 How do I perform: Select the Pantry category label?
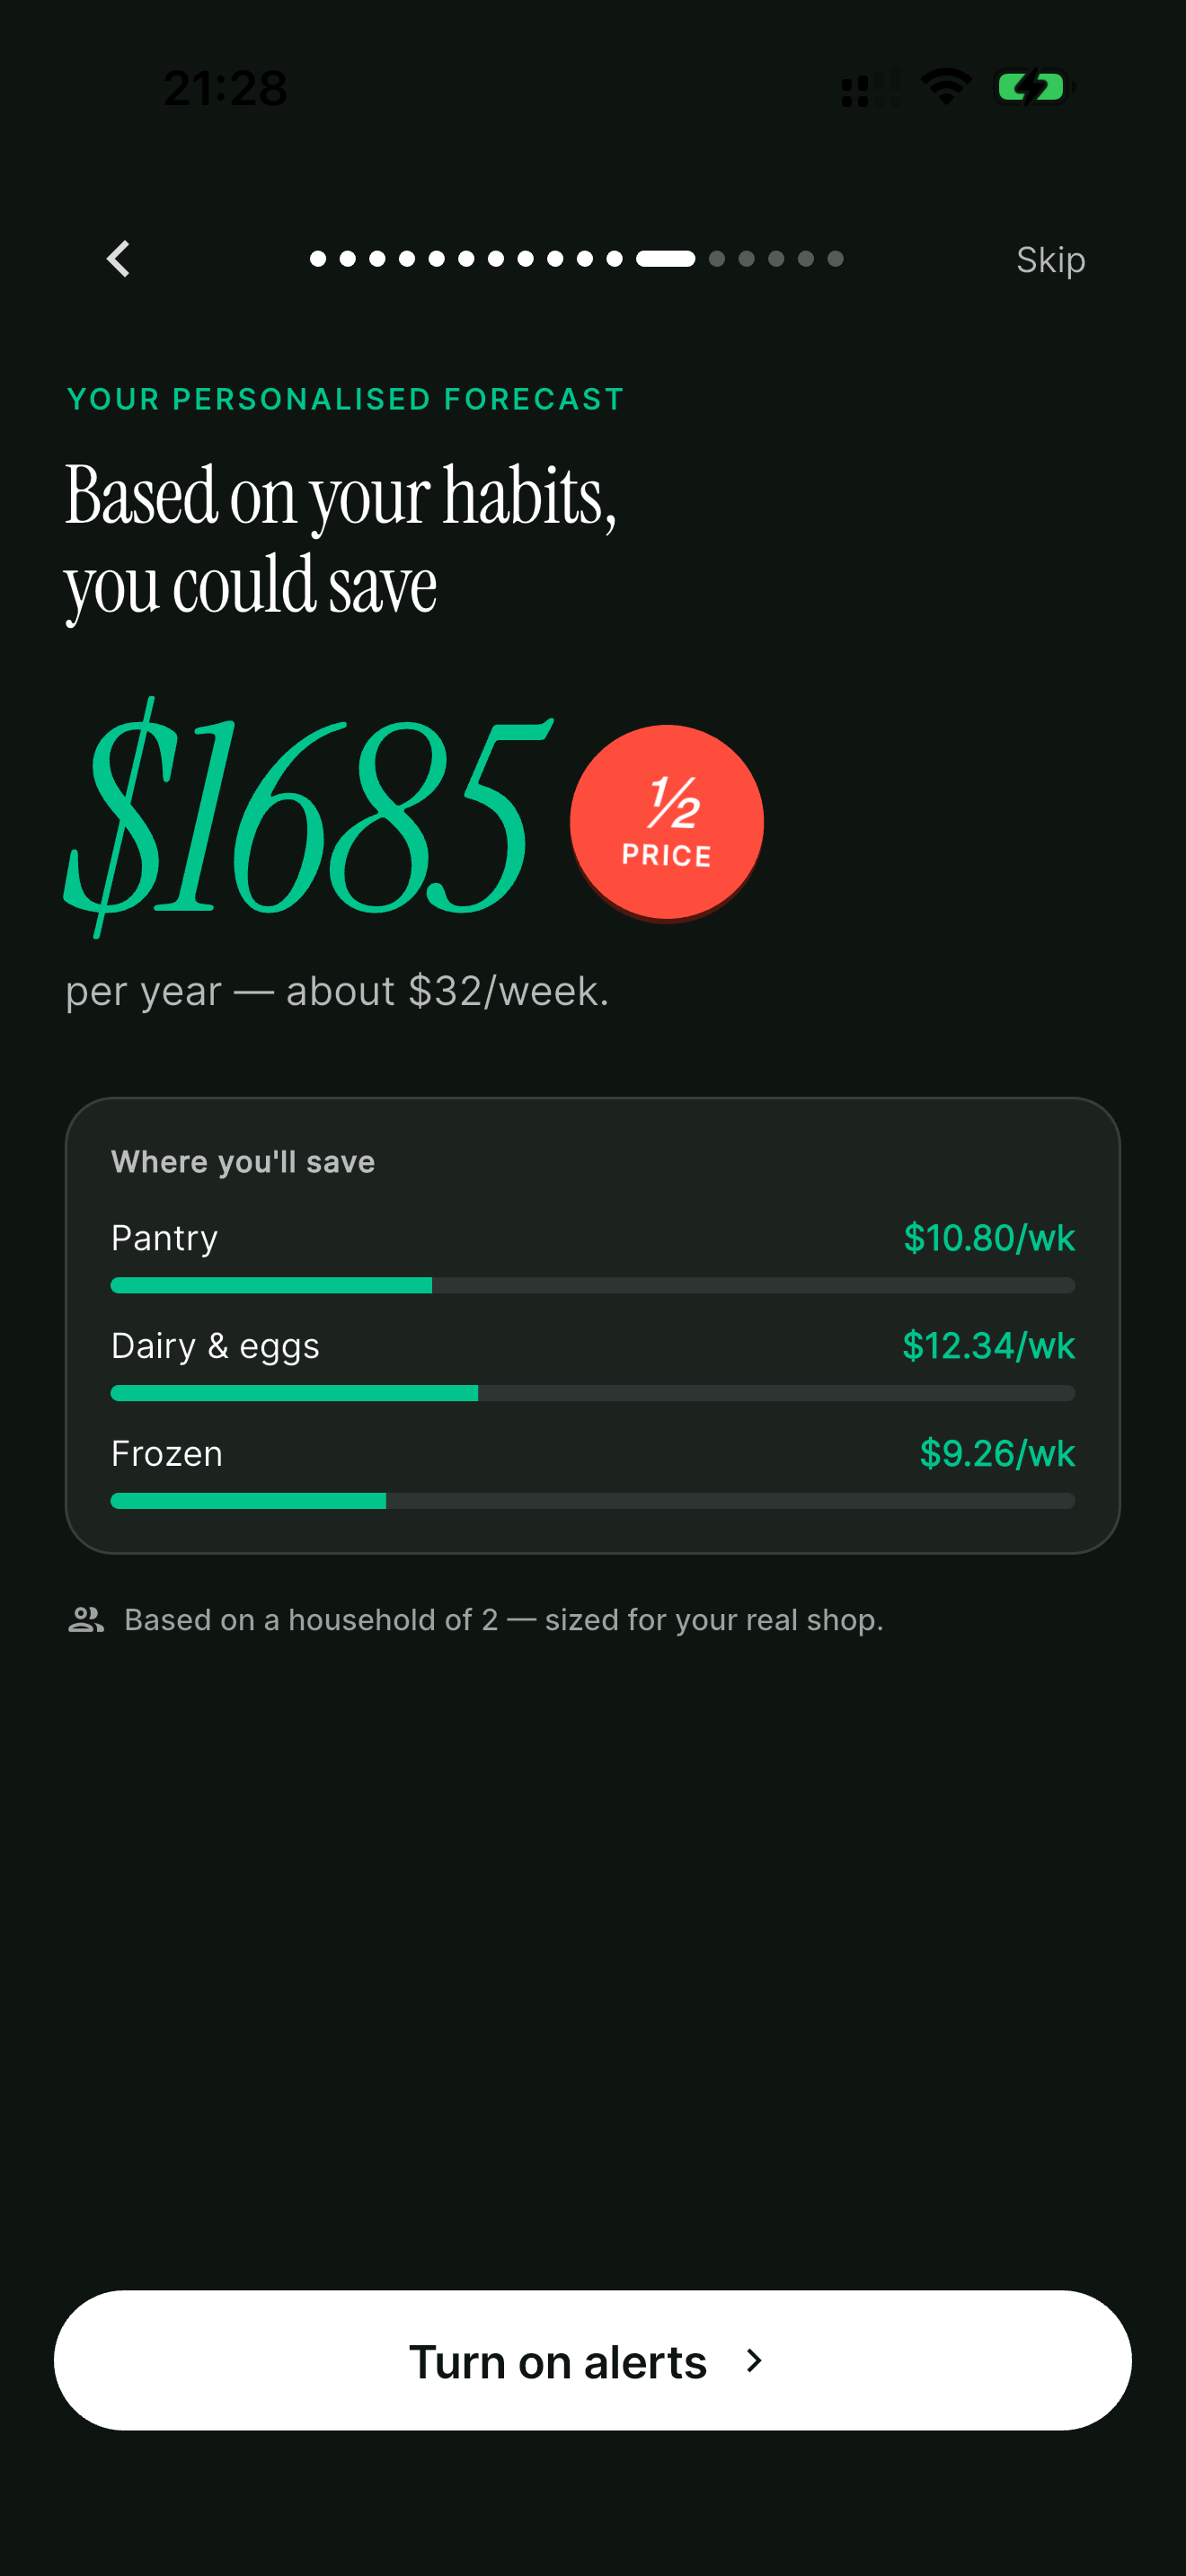point(165,1238)
